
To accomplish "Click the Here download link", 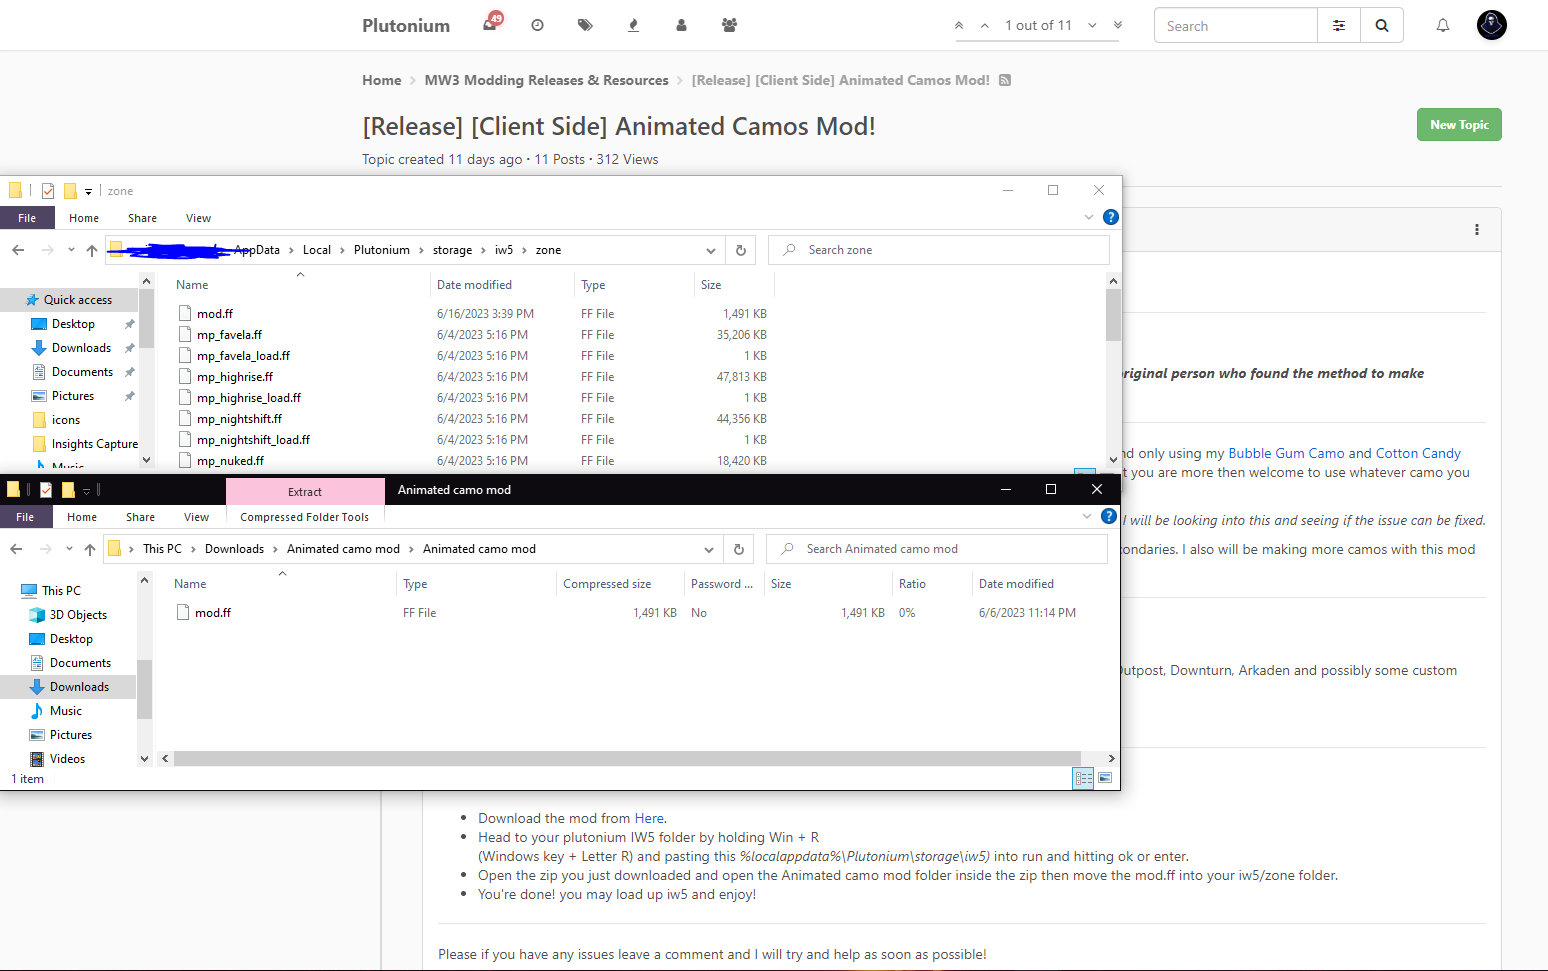I will pyautogui.click(x=648, y=818).
